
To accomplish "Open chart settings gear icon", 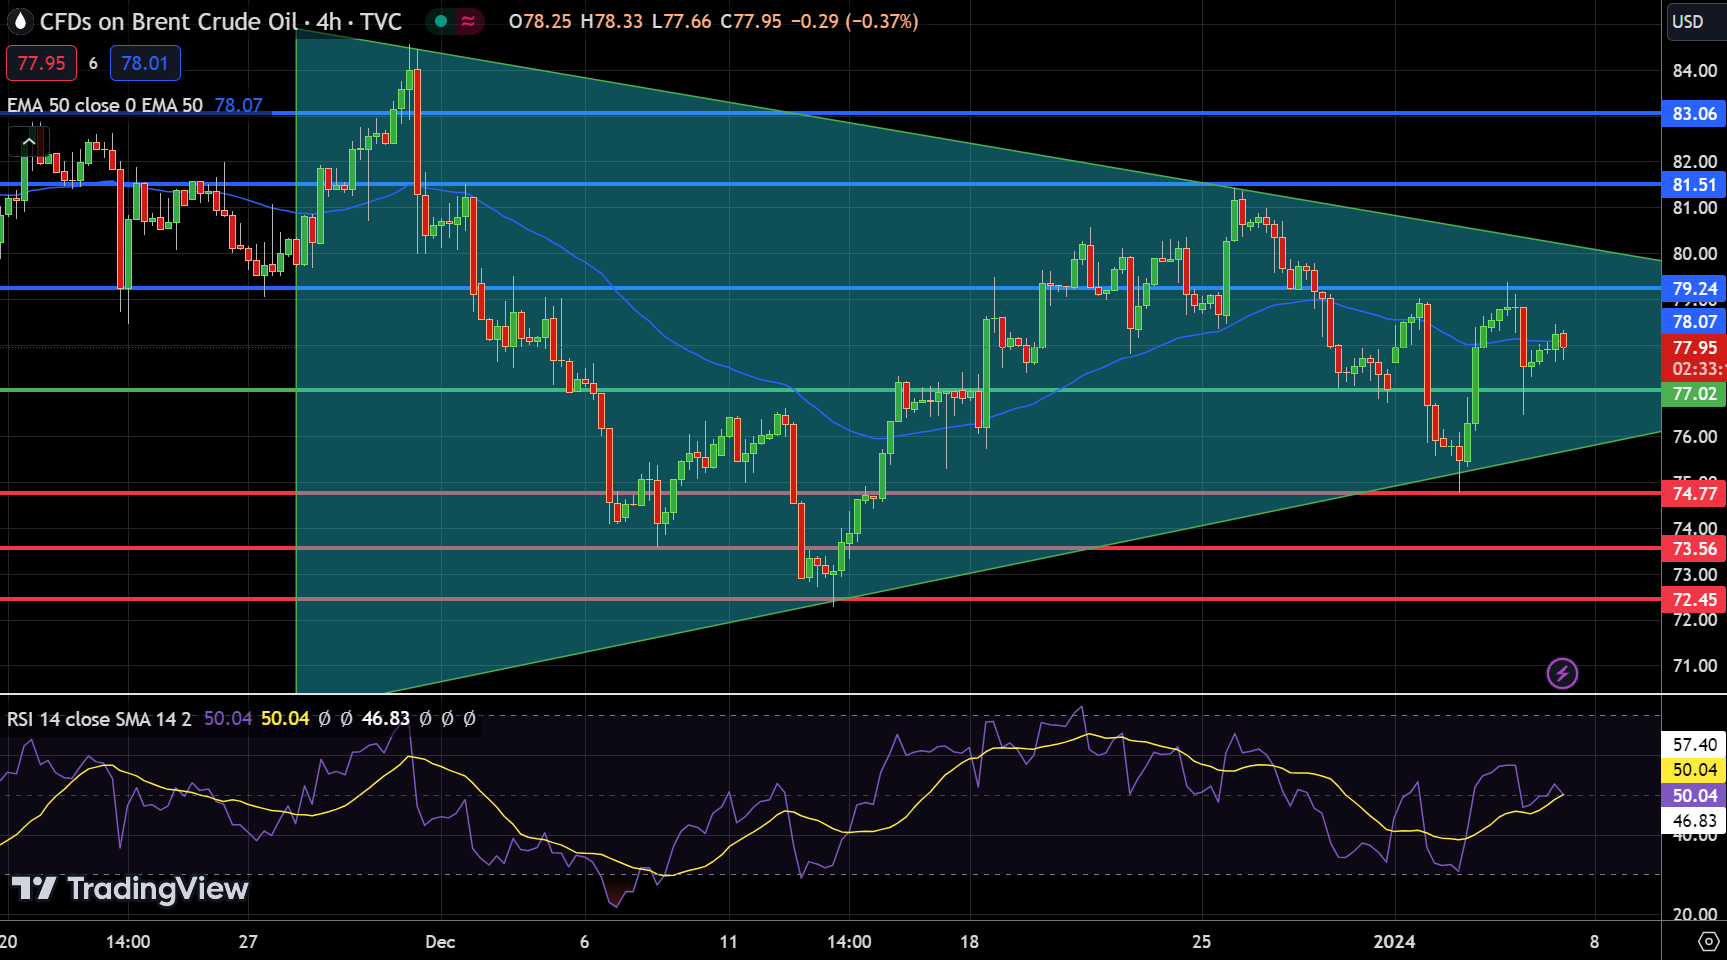I will pos(1709,941).
